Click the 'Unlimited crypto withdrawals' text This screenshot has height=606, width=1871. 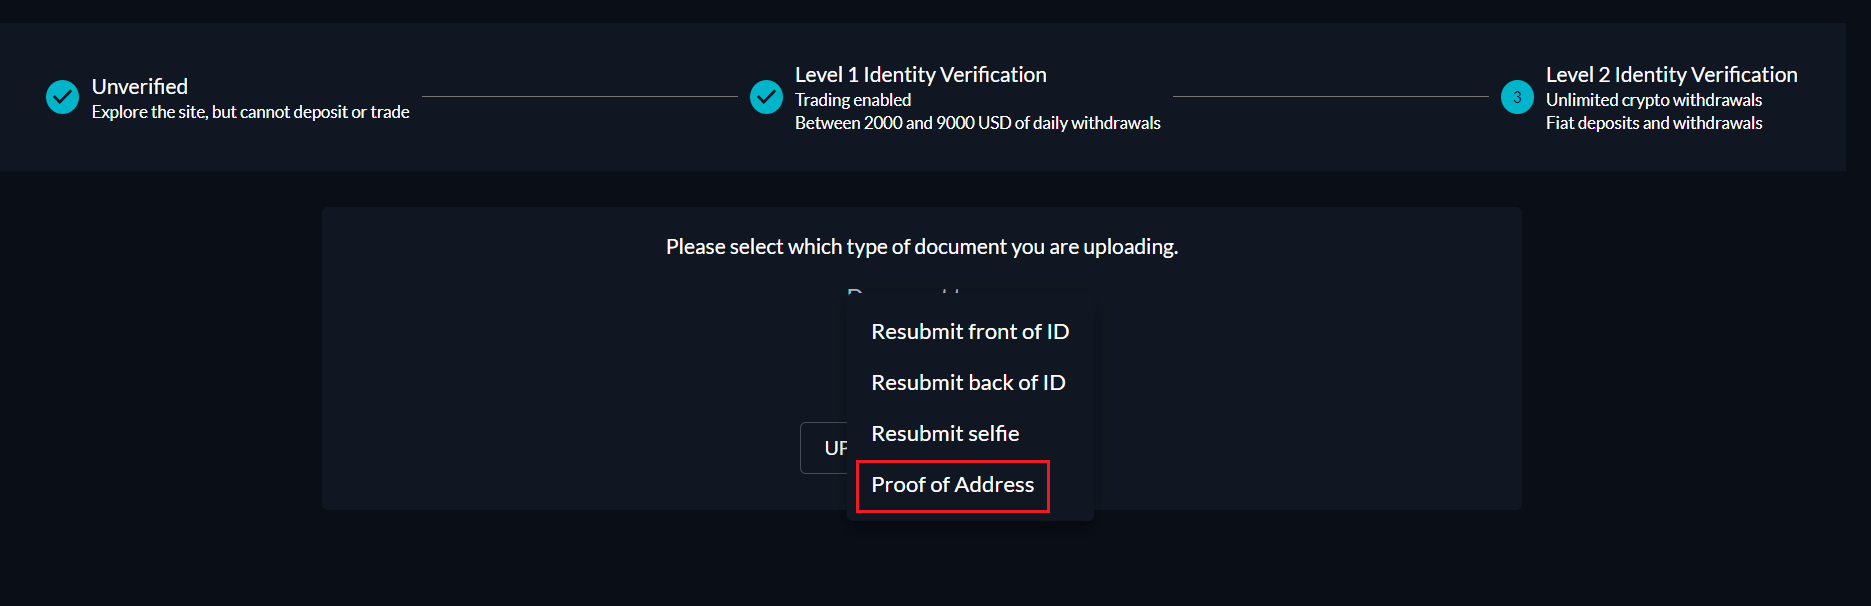(x=1653, y=100)
